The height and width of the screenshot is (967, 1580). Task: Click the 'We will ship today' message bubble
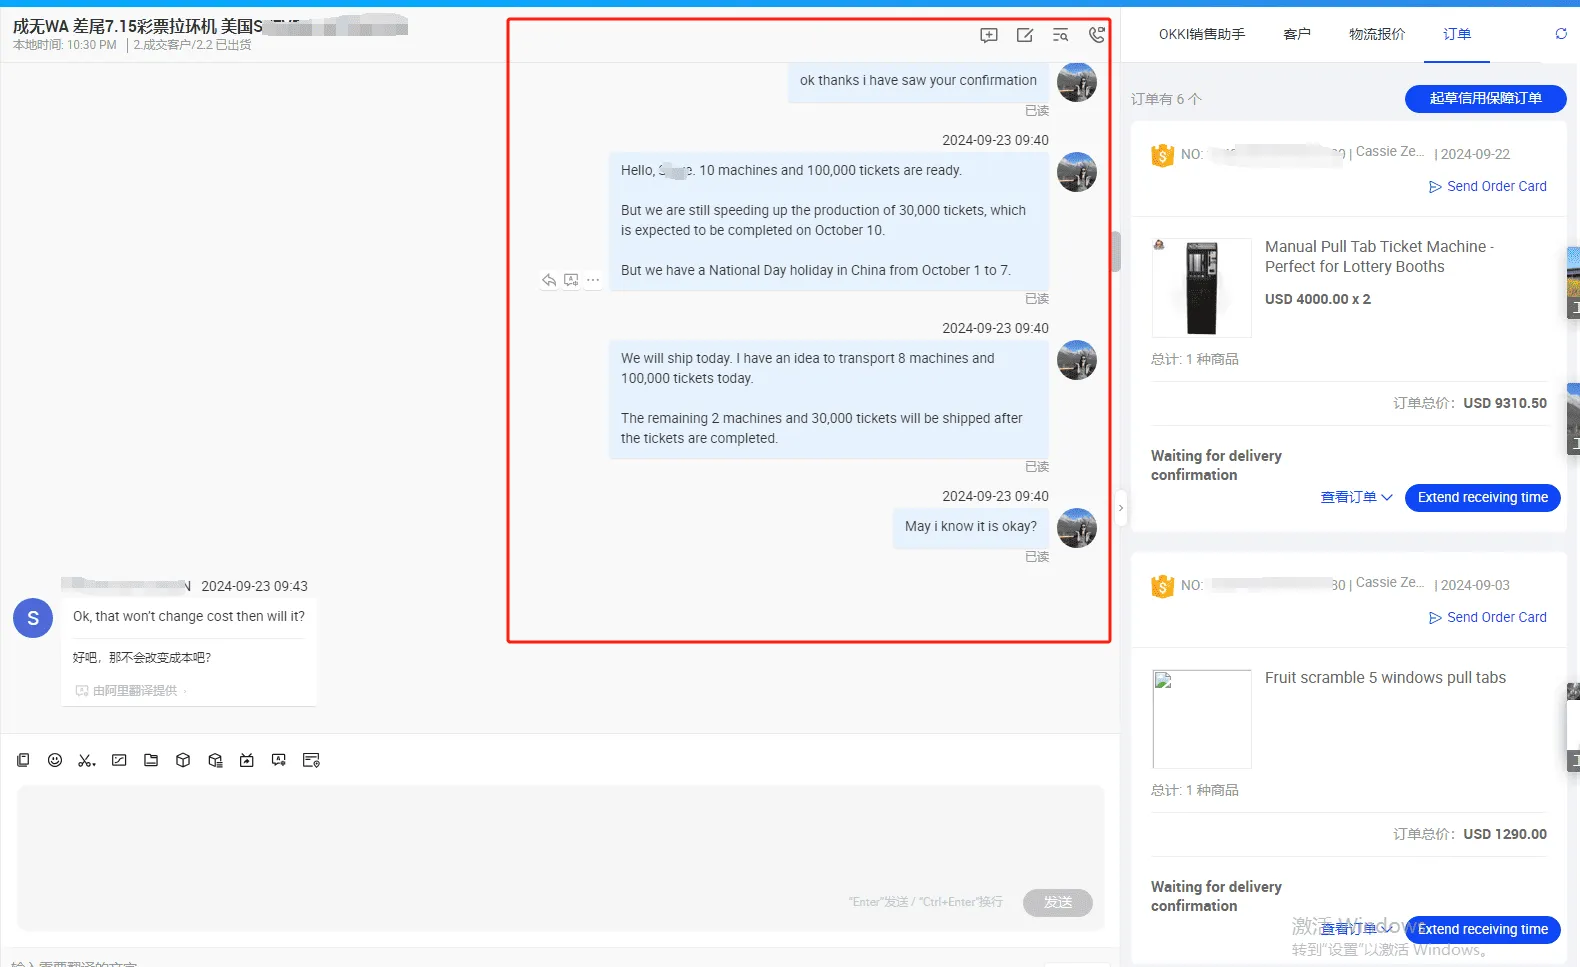pyautogui.click(x=829, y=398)
